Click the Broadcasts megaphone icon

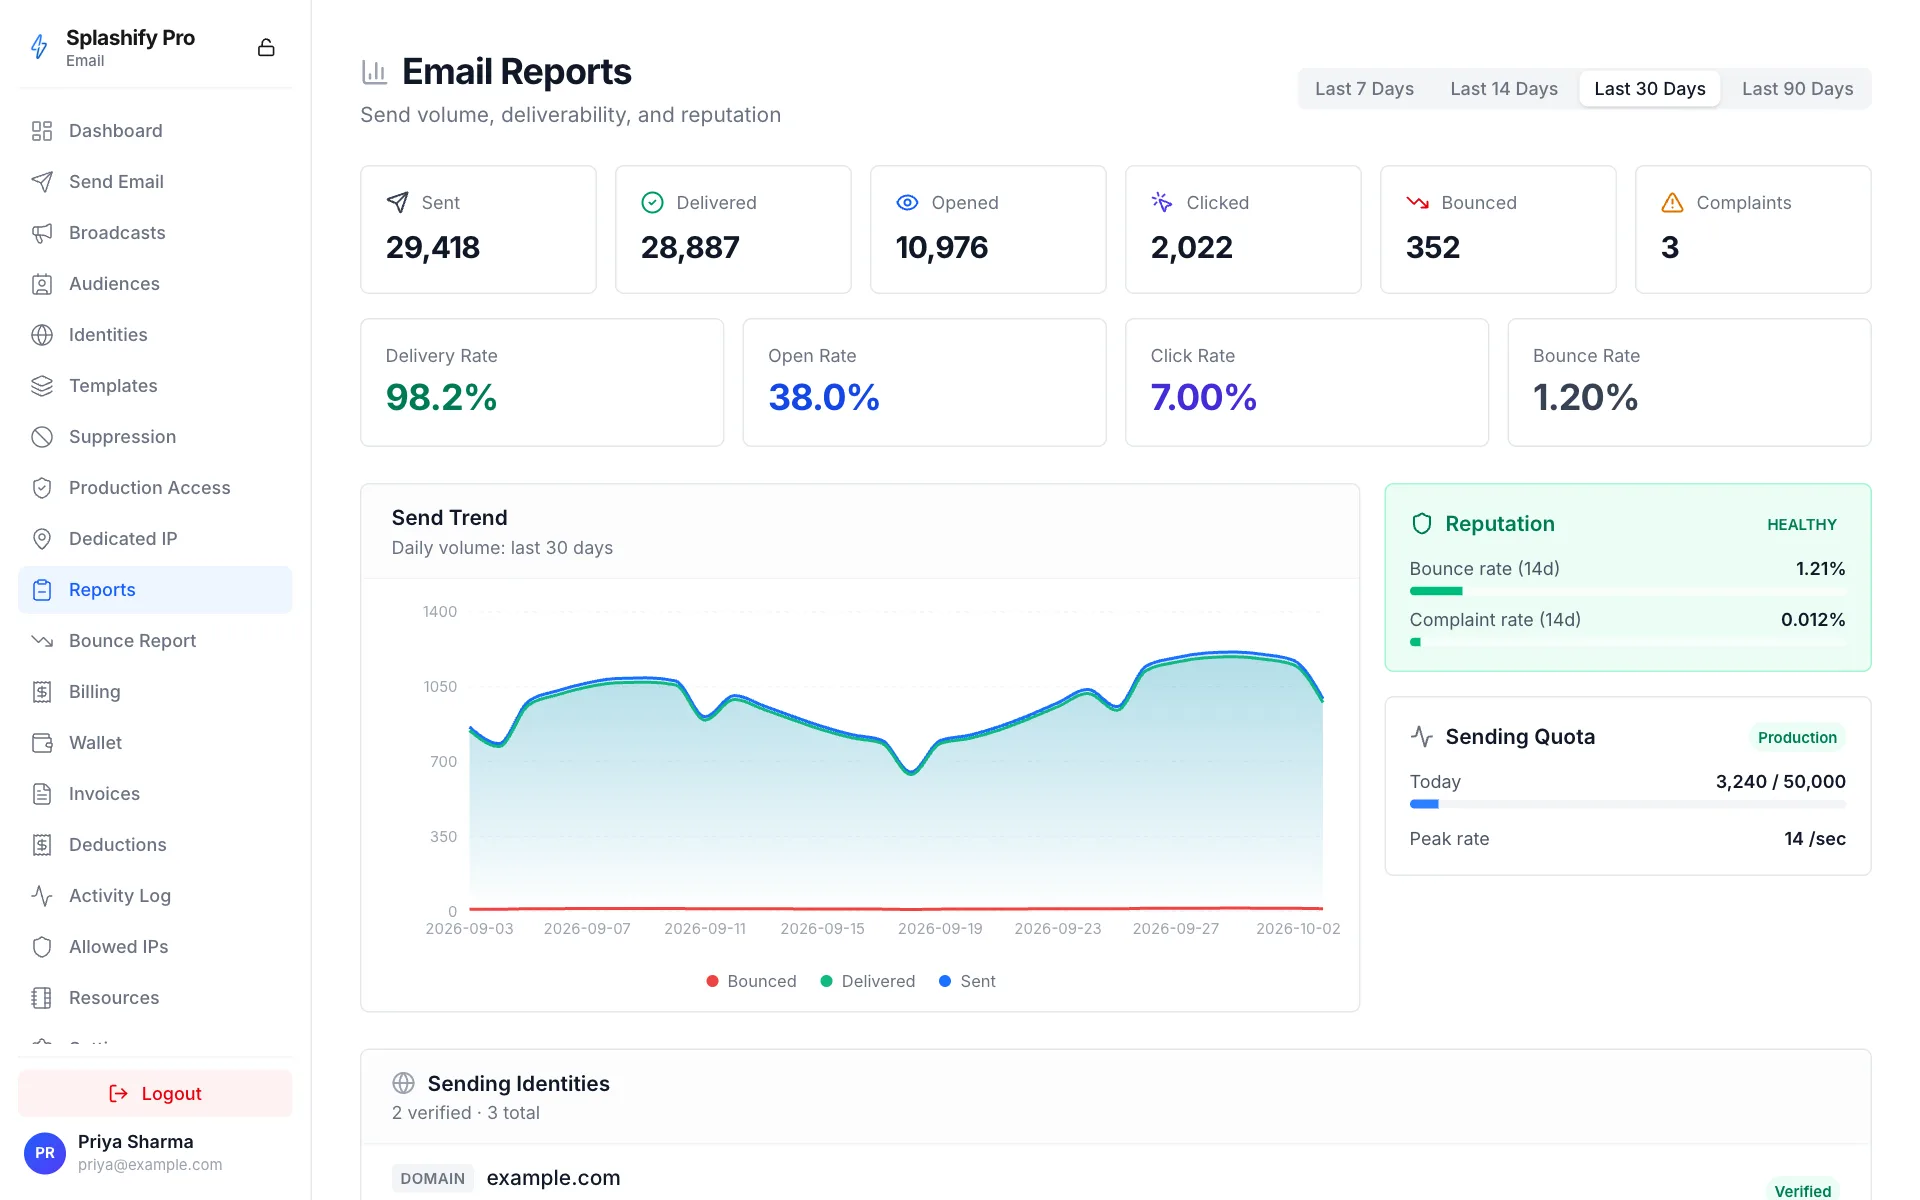[42, 233]
